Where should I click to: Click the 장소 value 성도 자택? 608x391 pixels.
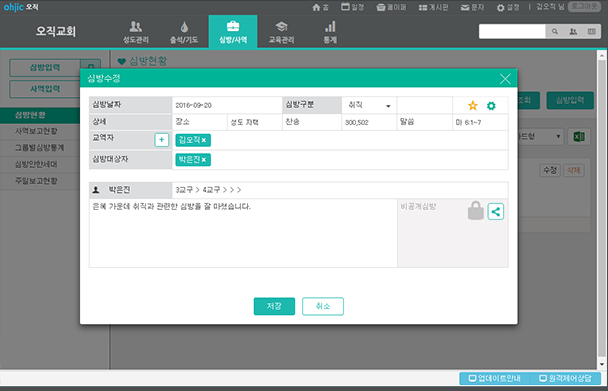[x=254, y=122]
